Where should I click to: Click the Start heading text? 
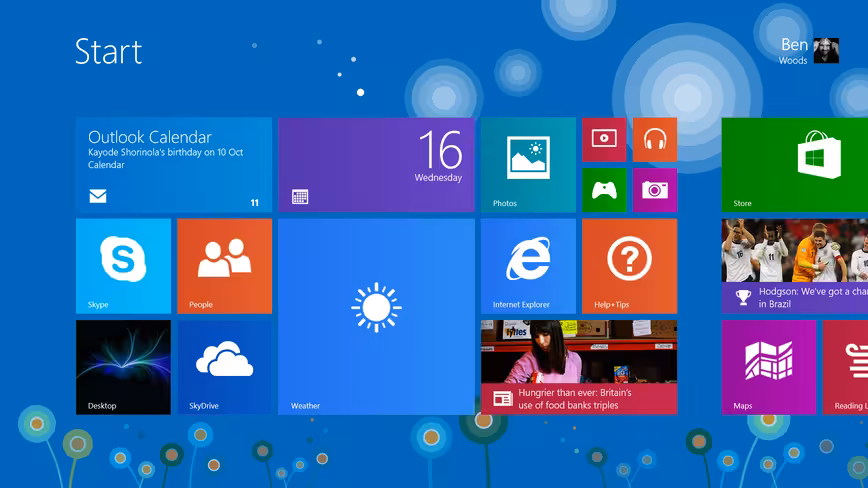[108, 51]
